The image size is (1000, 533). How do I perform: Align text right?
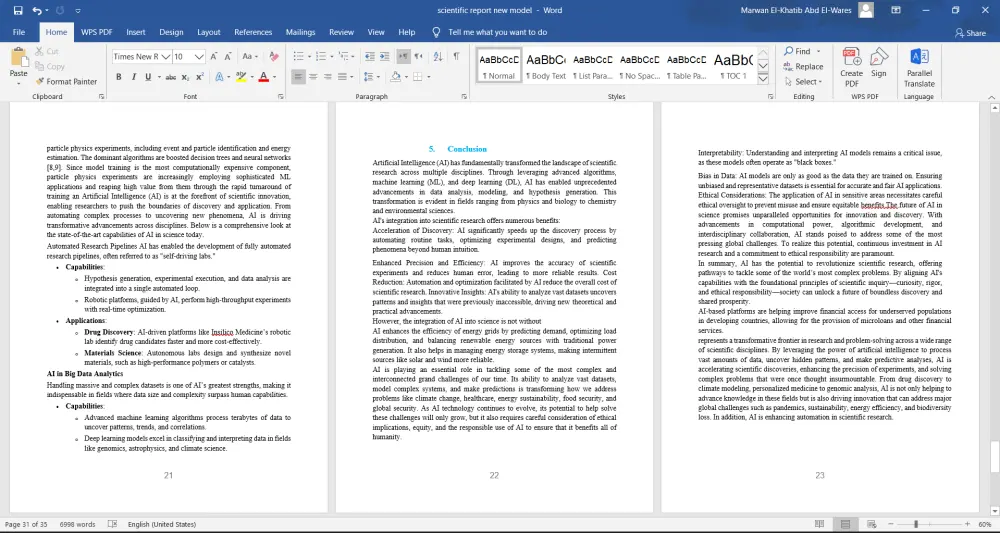(328, 77)
